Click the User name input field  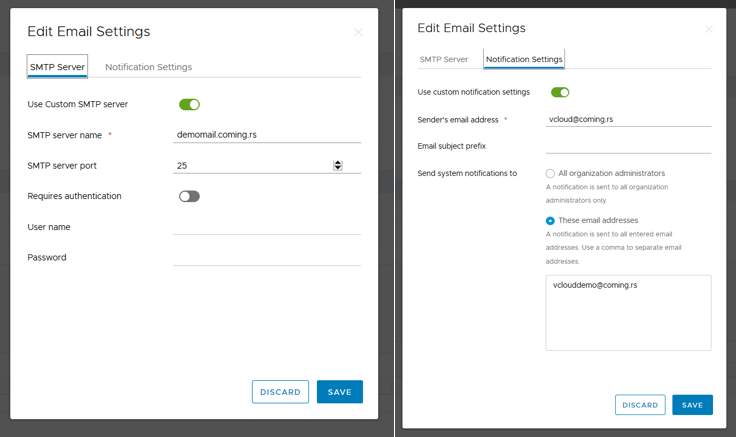(266, 227)
